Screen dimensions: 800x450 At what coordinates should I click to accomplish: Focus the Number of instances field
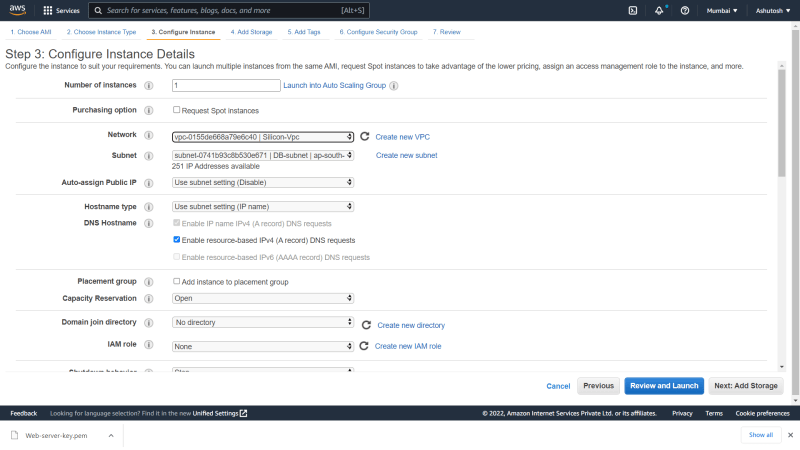[x=226, y=85]
